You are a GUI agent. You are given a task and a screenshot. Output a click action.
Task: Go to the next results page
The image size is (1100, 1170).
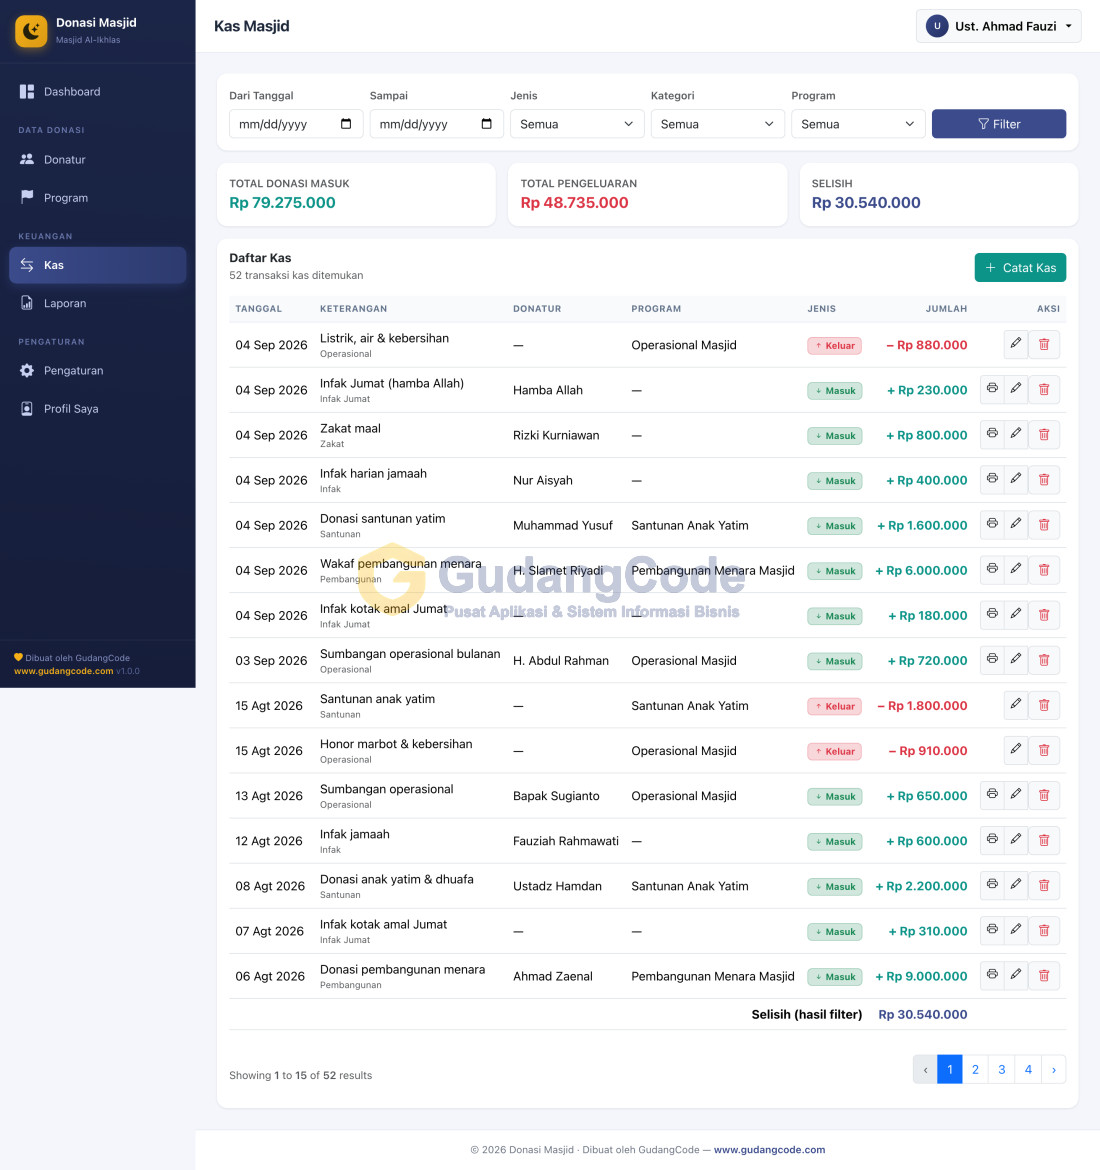(x=1054, y=1069)
